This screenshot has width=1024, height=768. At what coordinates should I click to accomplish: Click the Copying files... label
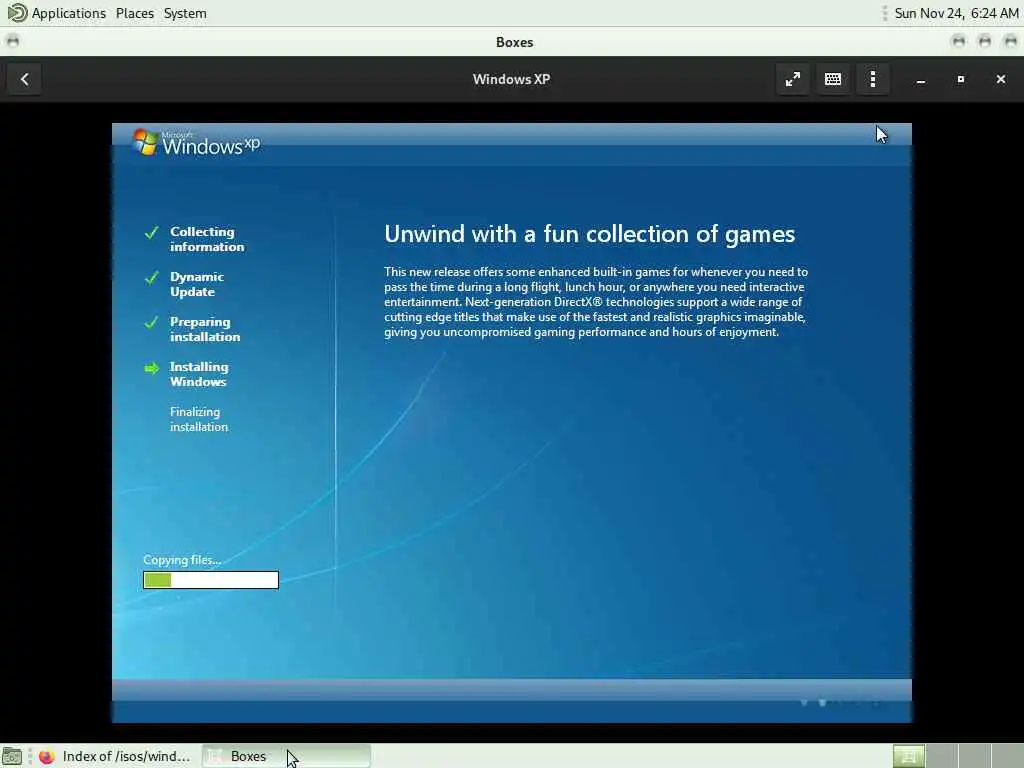pos(182,560)
